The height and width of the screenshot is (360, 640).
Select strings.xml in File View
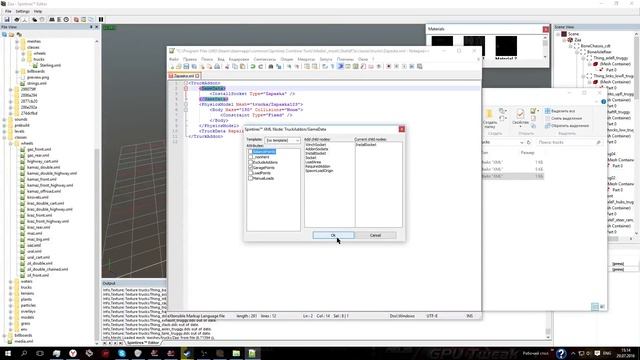37,83
